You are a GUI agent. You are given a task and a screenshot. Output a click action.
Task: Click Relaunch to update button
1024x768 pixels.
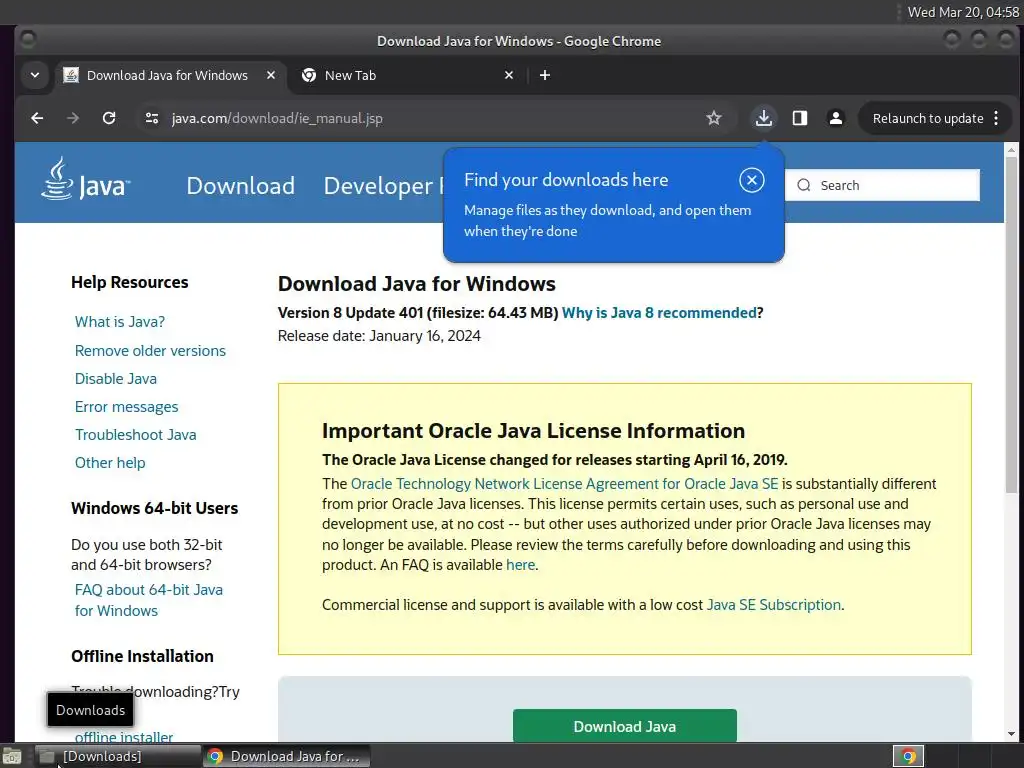point(928,118)
